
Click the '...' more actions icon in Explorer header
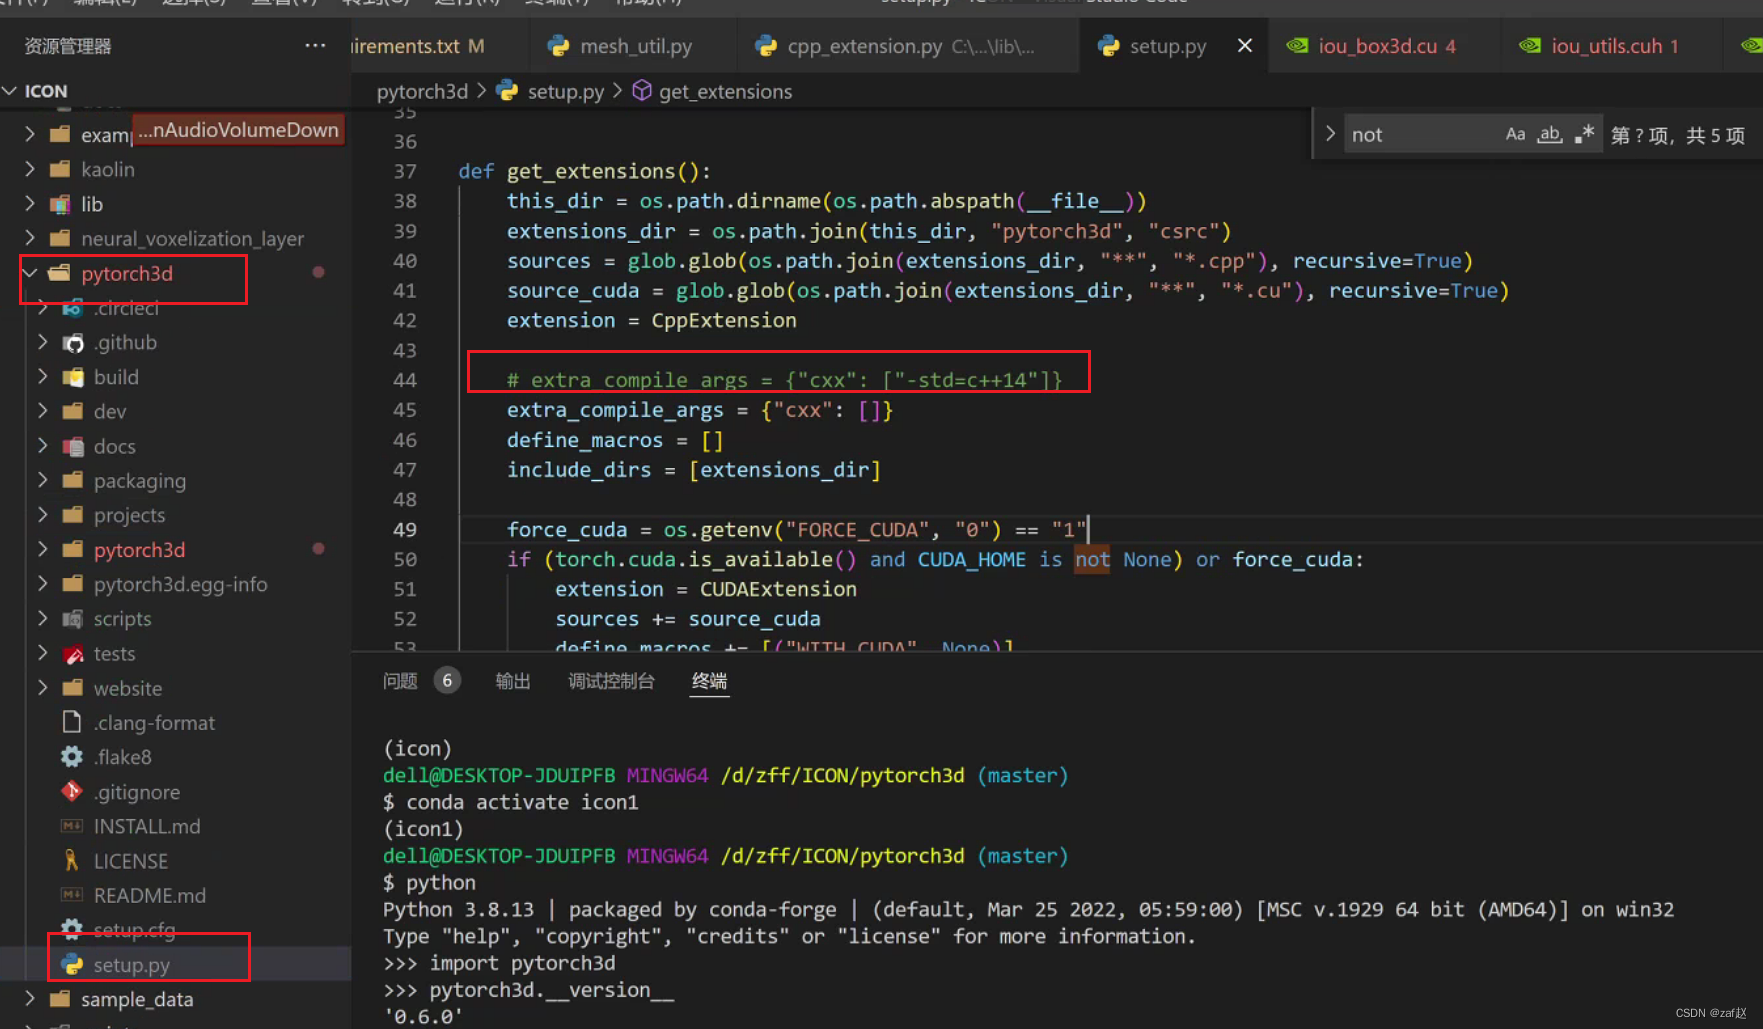coord(315,45)
